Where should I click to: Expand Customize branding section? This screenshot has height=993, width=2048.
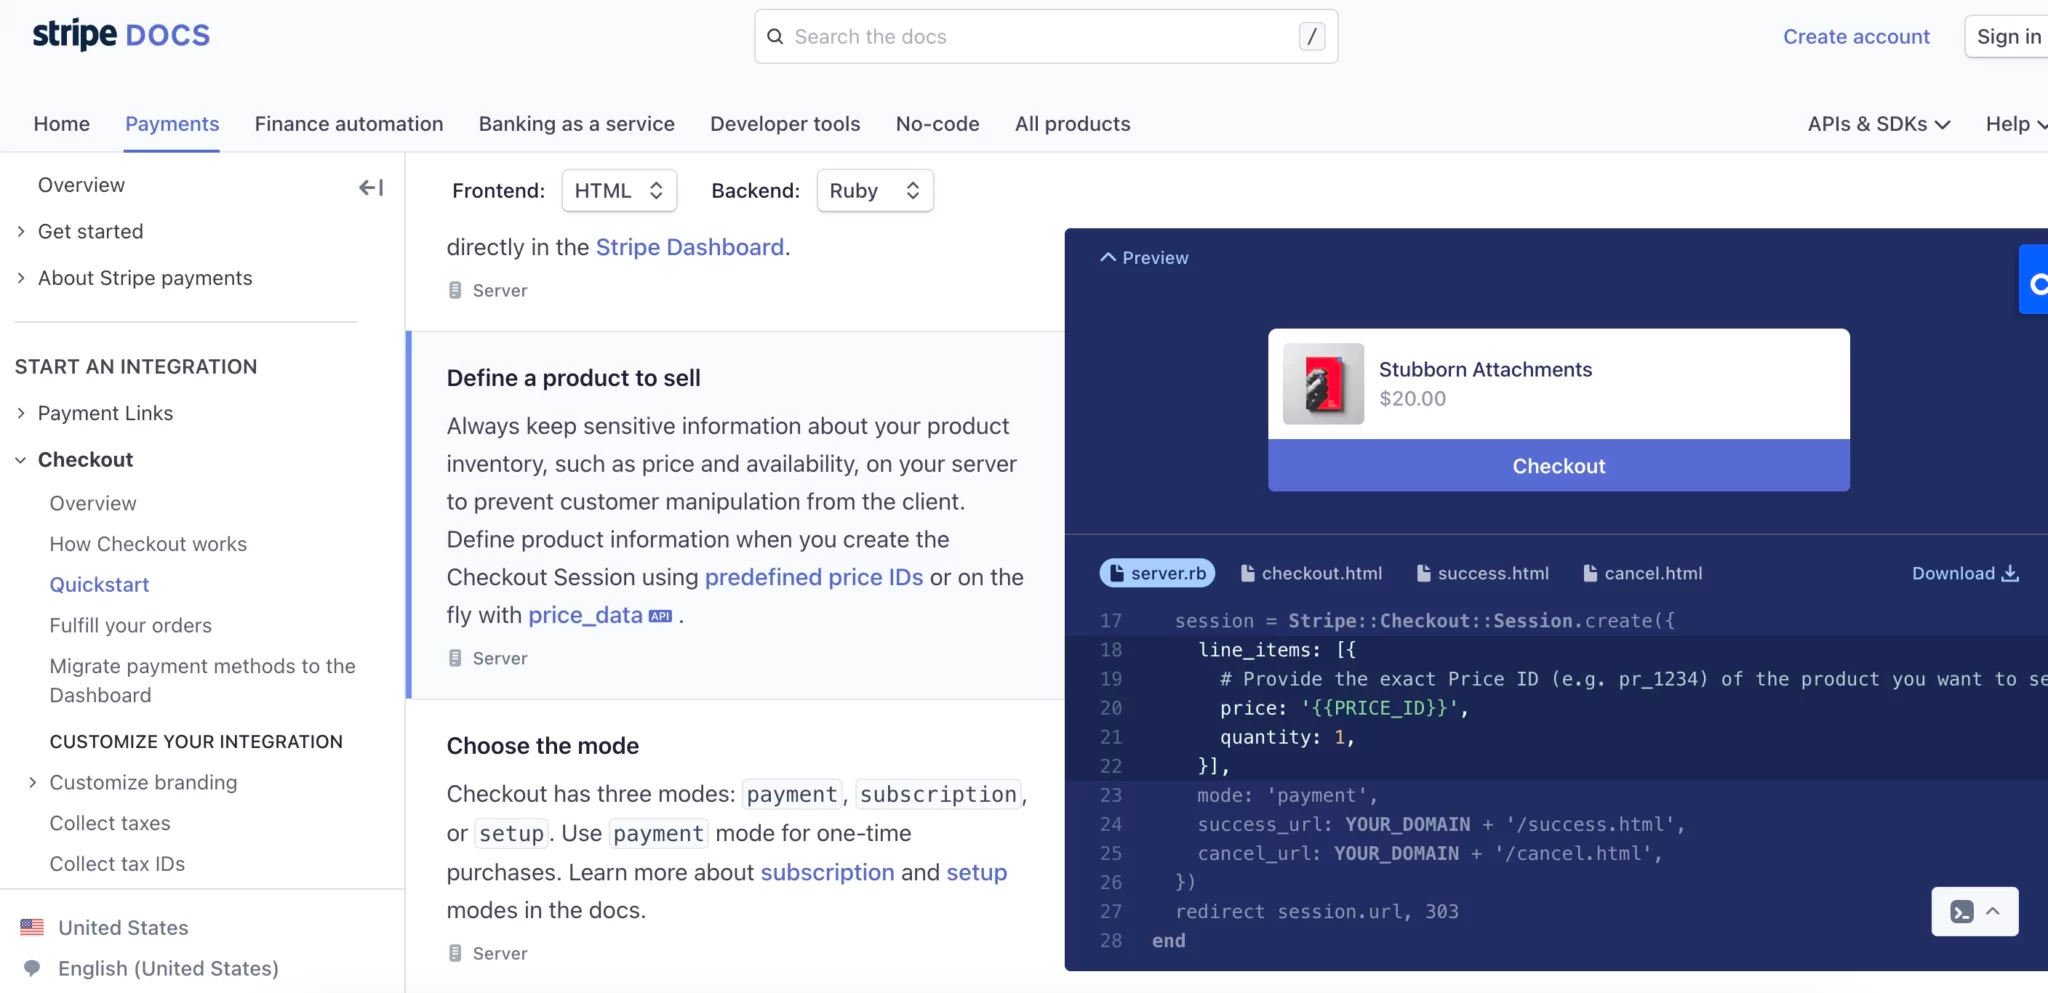coord(33,782)
